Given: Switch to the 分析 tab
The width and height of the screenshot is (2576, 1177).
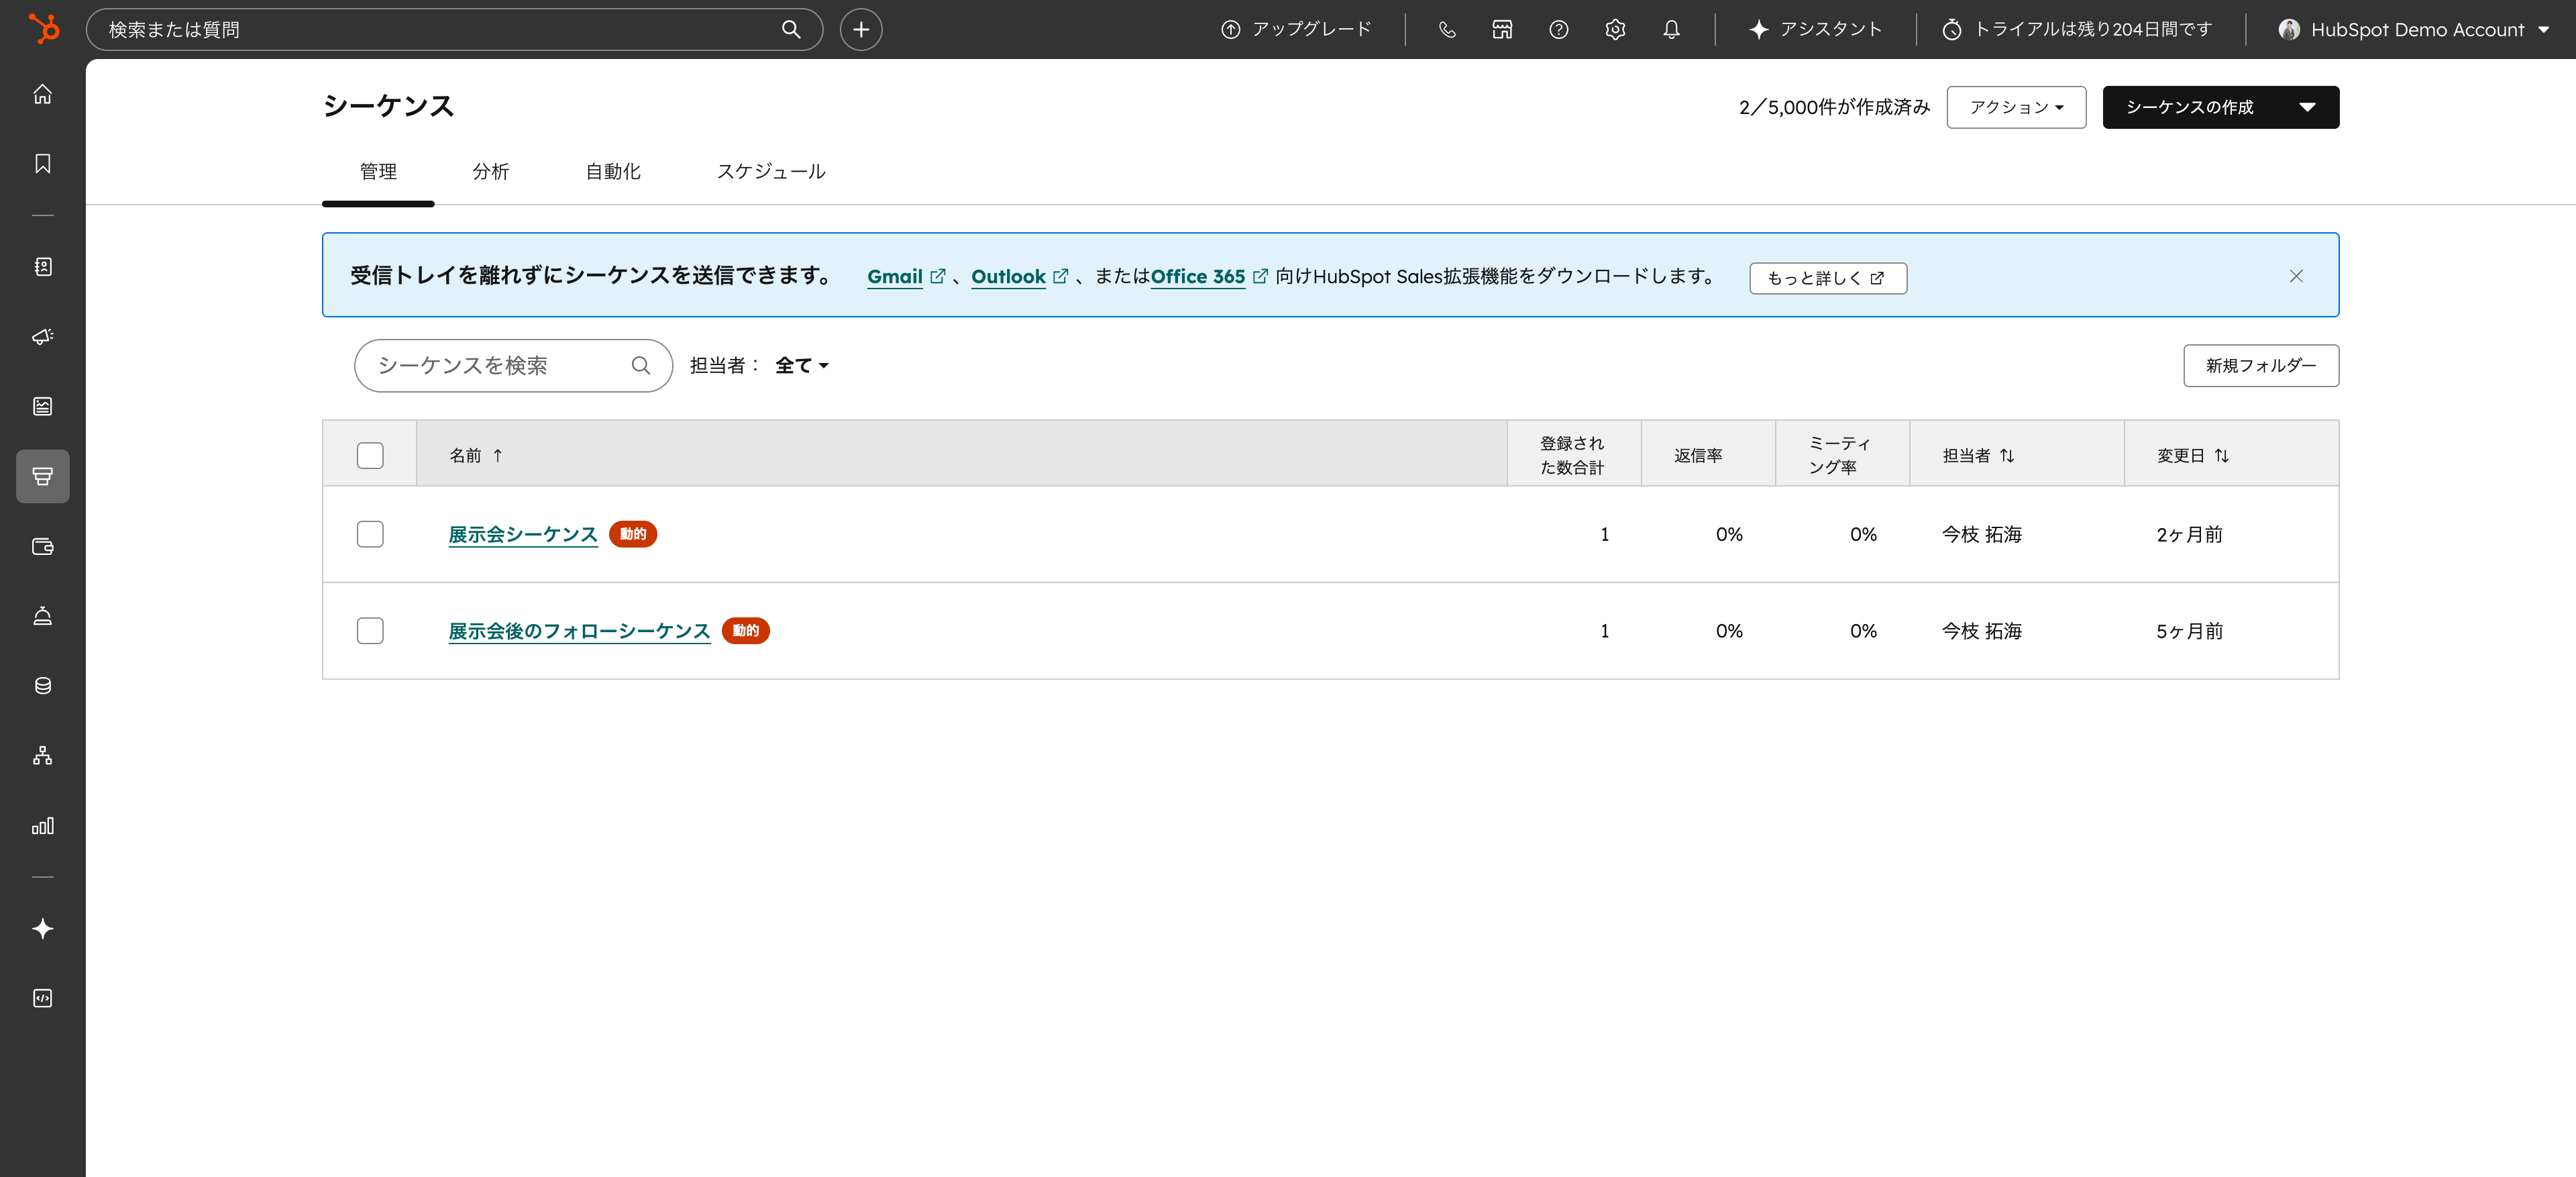Looking at the screenshot, I should click(491, 171).
